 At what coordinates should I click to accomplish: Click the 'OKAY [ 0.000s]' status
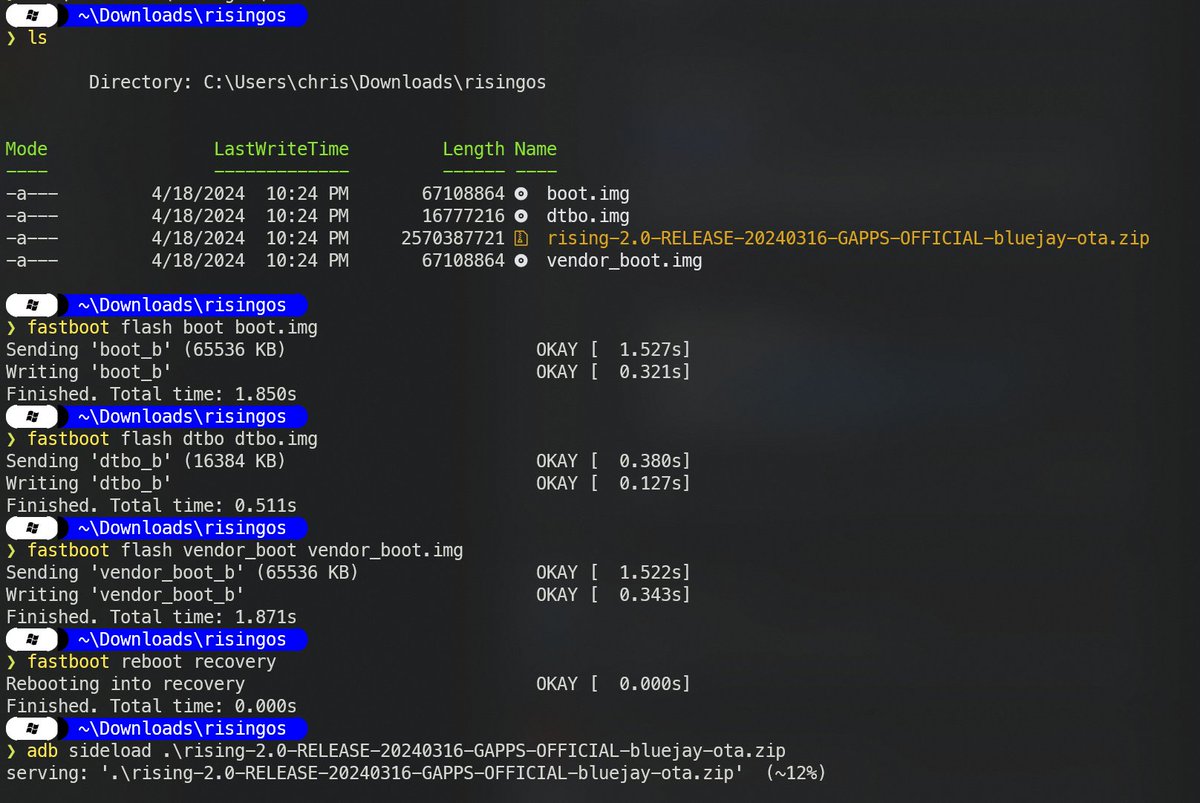tap(613, 684)
